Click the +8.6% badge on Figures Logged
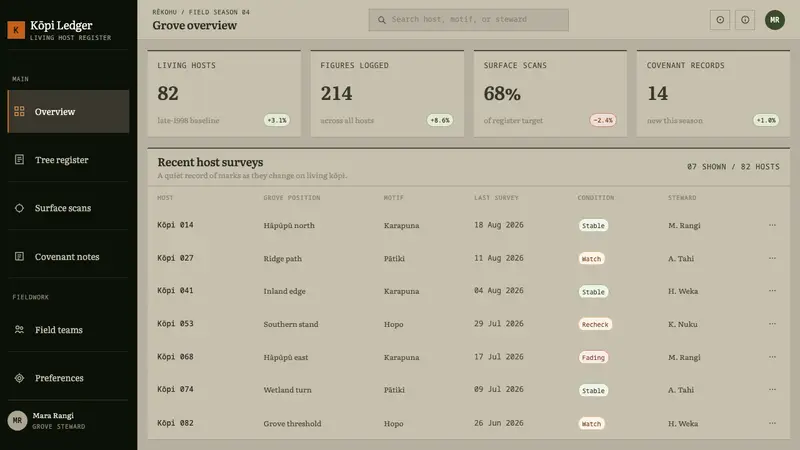The image size is (800, 450). coord(440,120)
